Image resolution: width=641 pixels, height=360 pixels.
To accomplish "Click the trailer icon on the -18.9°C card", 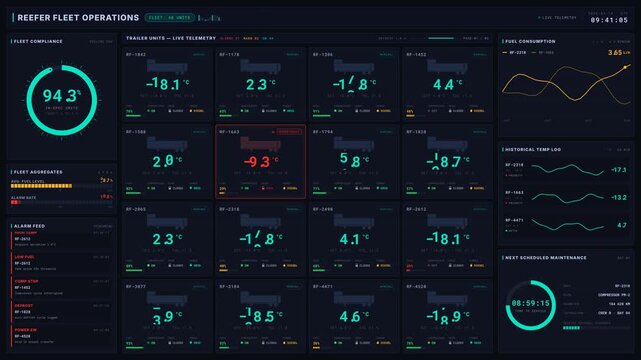I will pos(447,299).
